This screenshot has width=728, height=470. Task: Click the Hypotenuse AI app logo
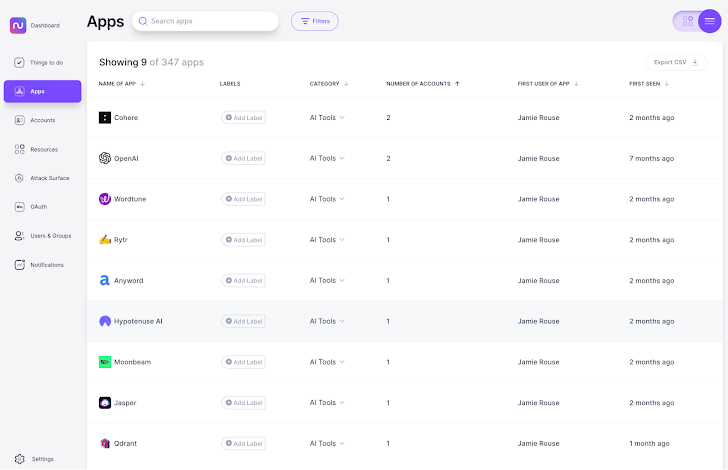pyautogui.click(x=105, y=321)
